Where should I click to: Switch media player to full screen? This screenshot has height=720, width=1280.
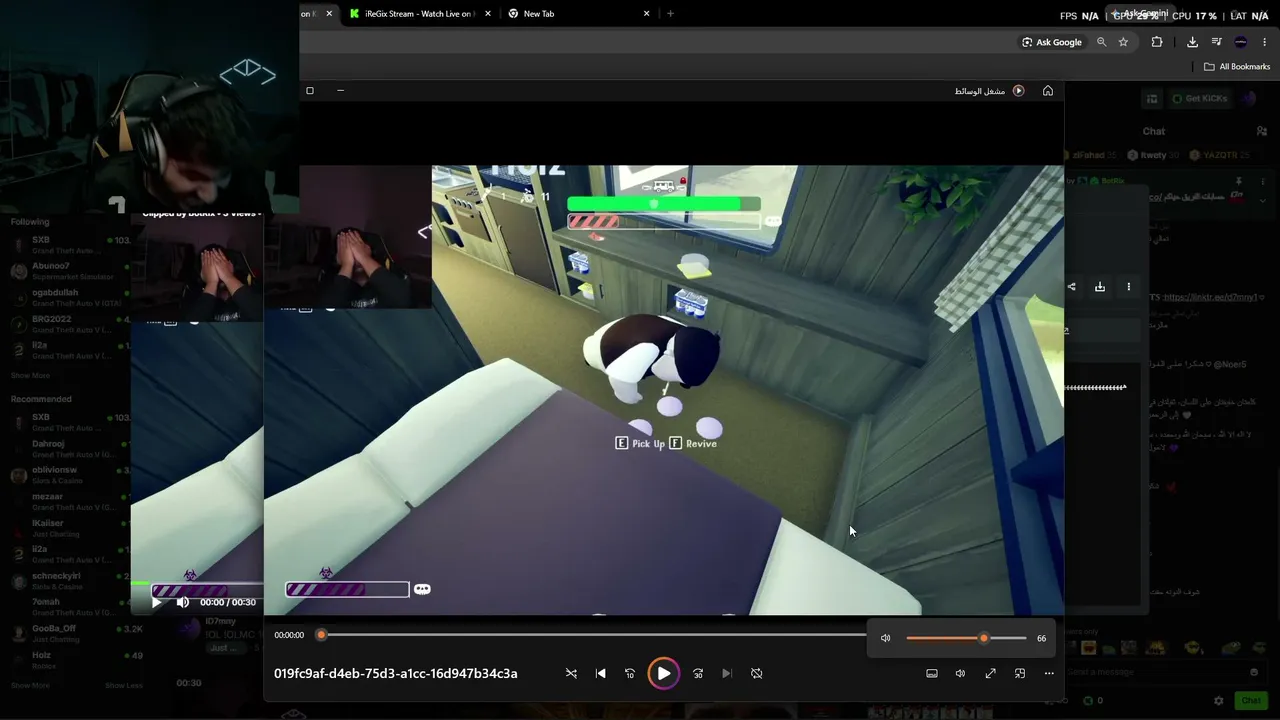click(990, 674)
